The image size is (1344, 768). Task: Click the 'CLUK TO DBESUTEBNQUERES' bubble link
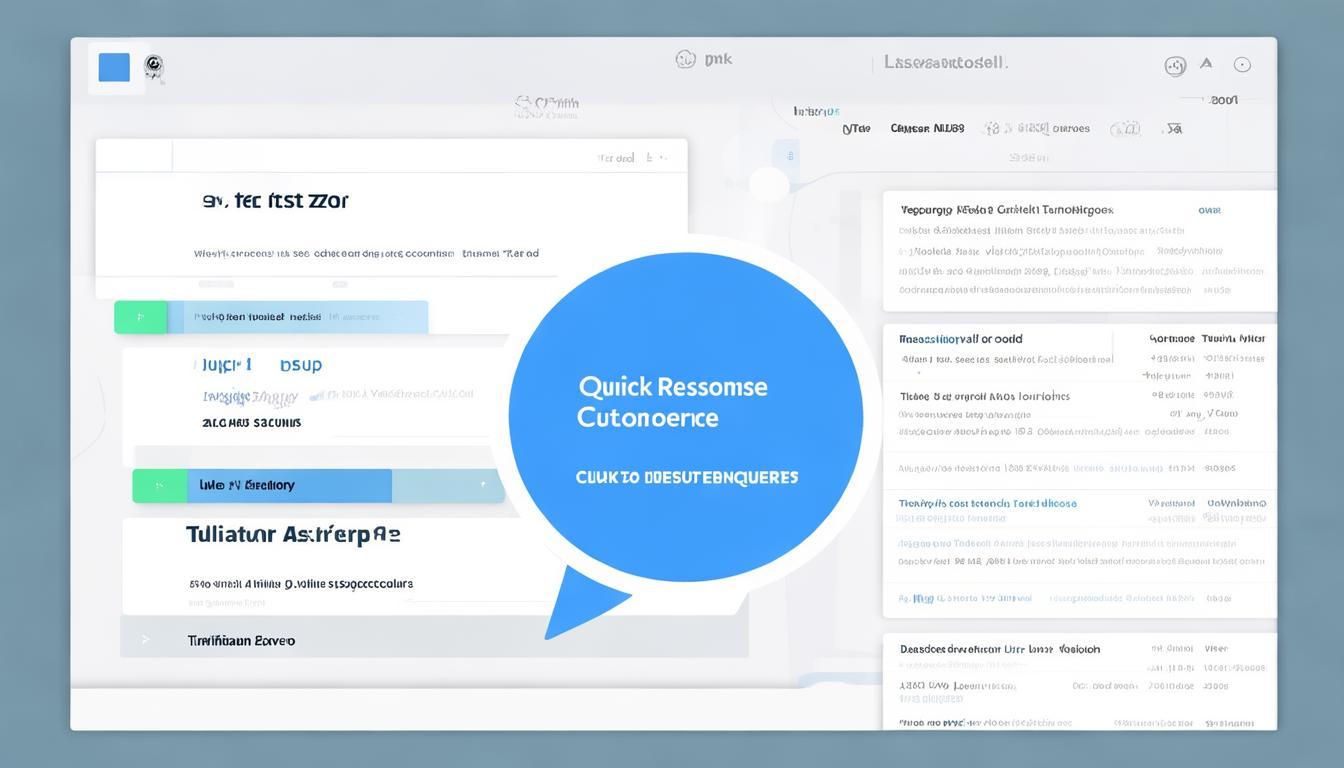pyautogui.click(x=686, y=477)
